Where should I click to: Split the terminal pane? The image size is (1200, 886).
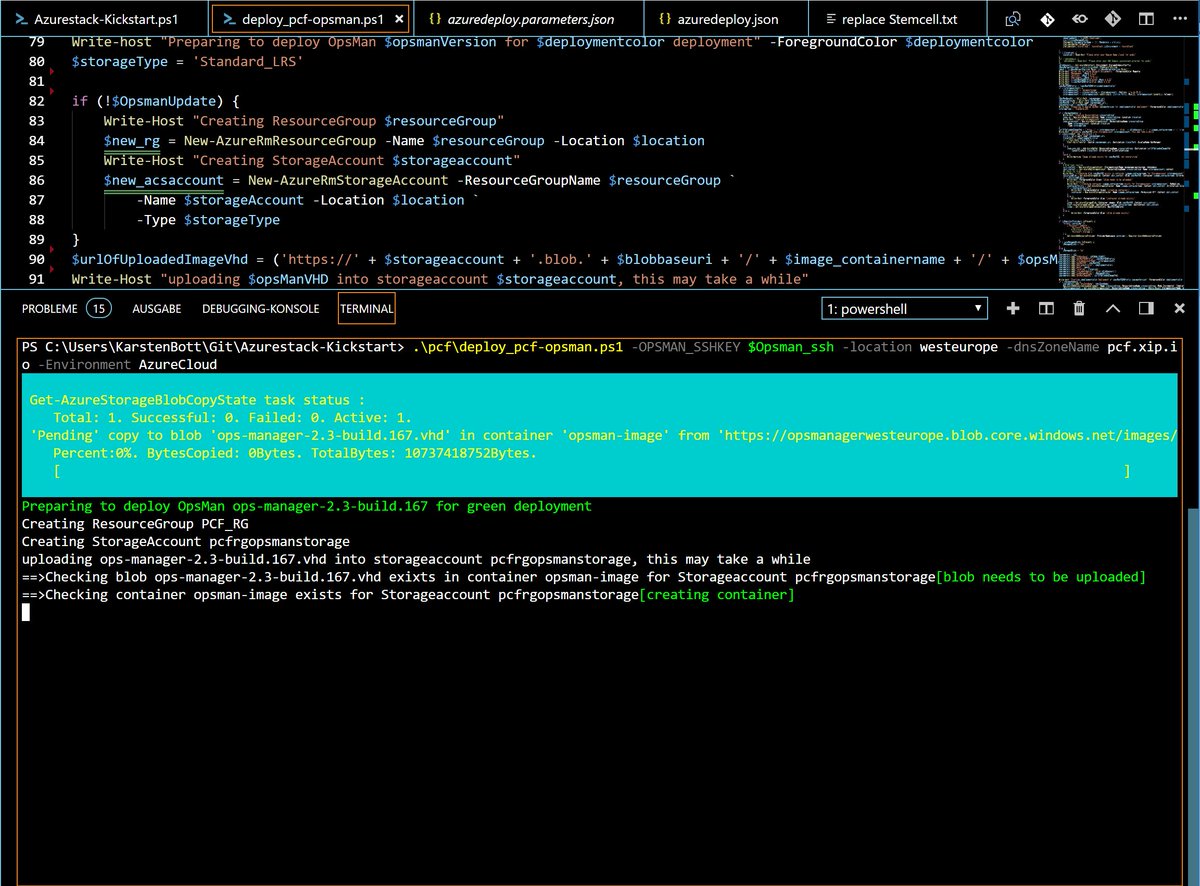[x=1046, y=309]
